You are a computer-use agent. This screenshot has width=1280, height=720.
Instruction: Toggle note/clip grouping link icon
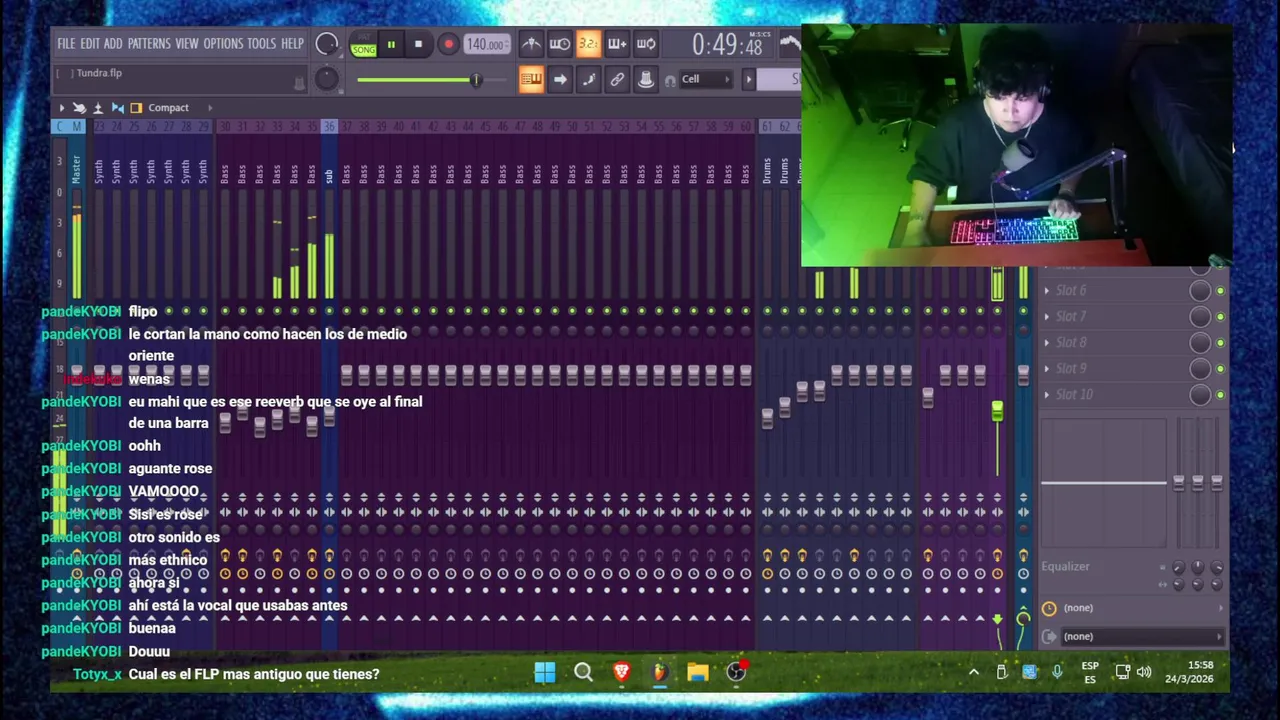617,80
